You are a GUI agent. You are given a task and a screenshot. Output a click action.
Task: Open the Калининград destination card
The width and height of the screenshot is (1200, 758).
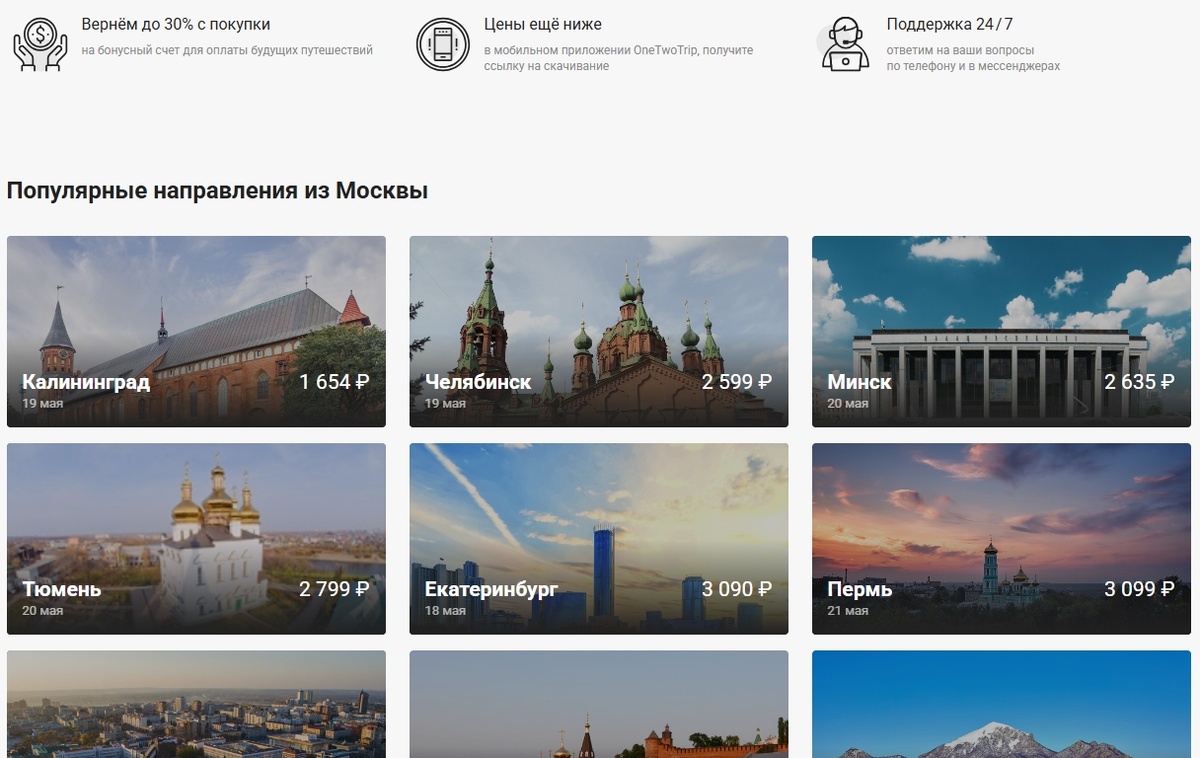pos(196,331)
